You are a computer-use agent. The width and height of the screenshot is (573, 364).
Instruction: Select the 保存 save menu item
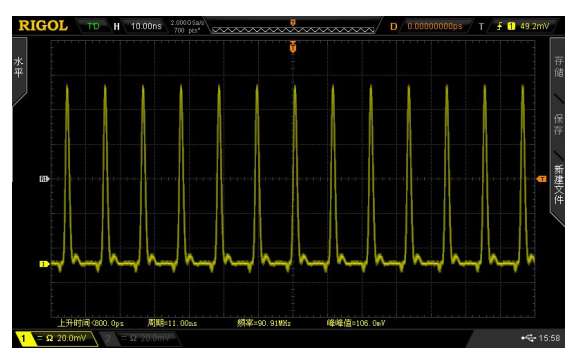click(x=558, y=124)
